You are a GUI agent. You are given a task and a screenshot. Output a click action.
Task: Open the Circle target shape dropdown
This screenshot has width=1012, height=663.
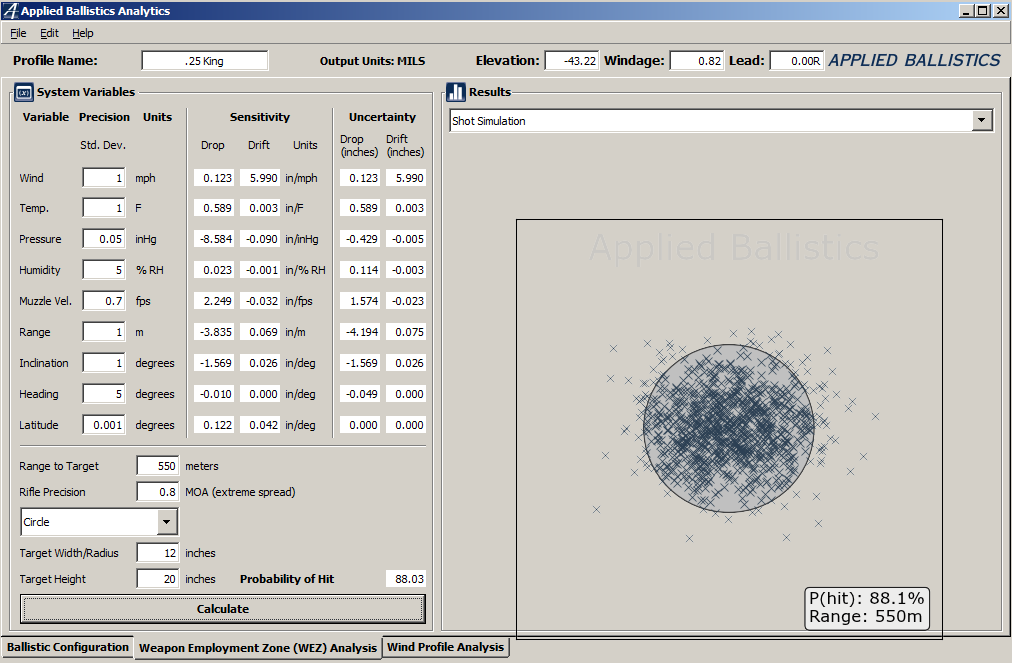(166, 522)
